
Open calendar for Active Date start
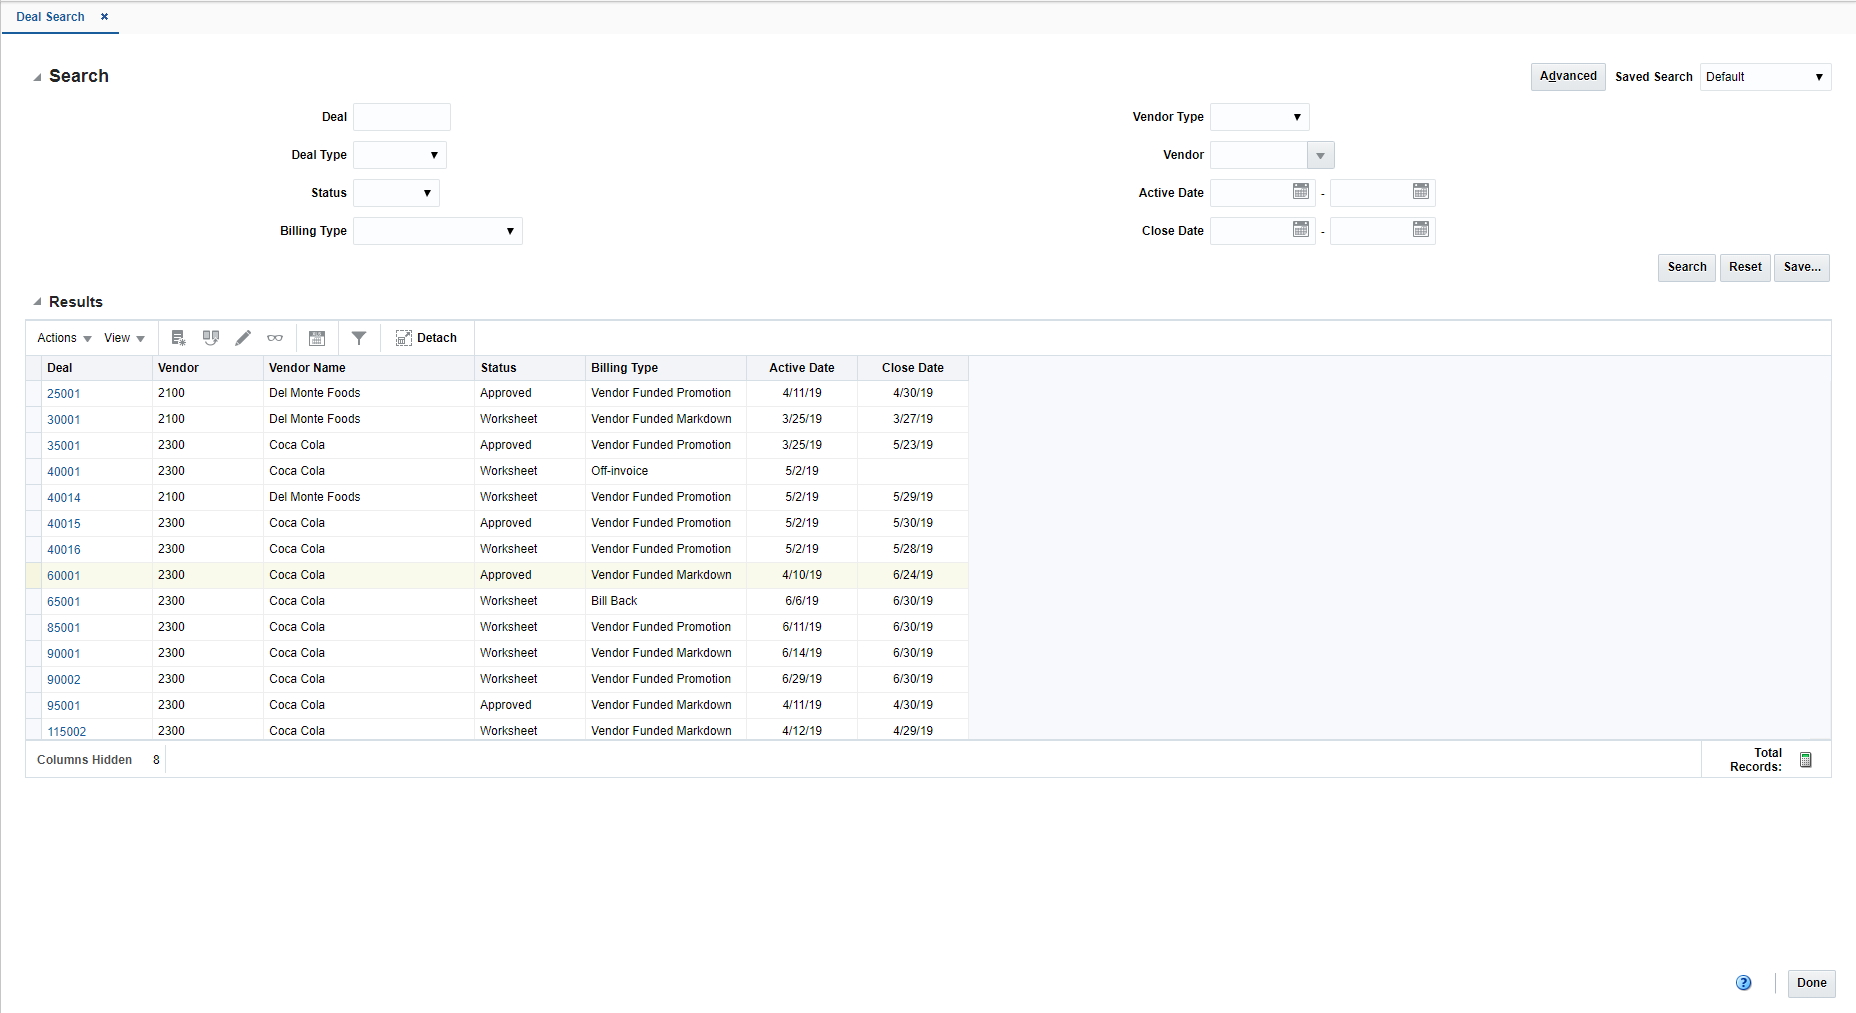[x=1301, y=191]
